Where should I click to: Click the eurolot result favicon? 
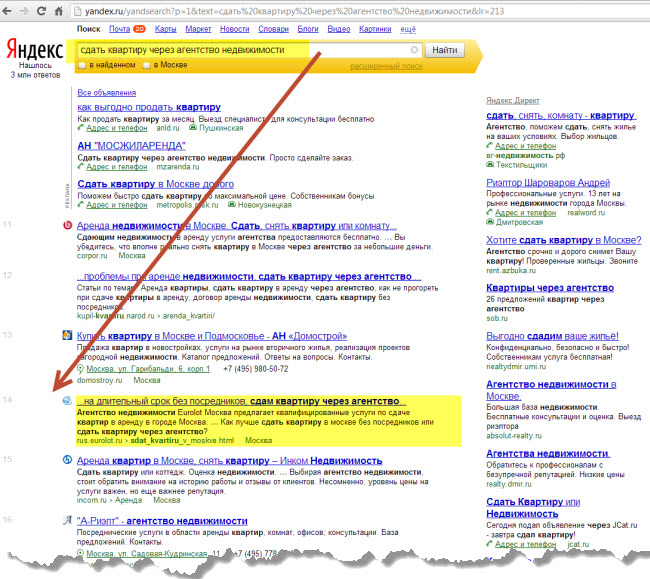67,400
